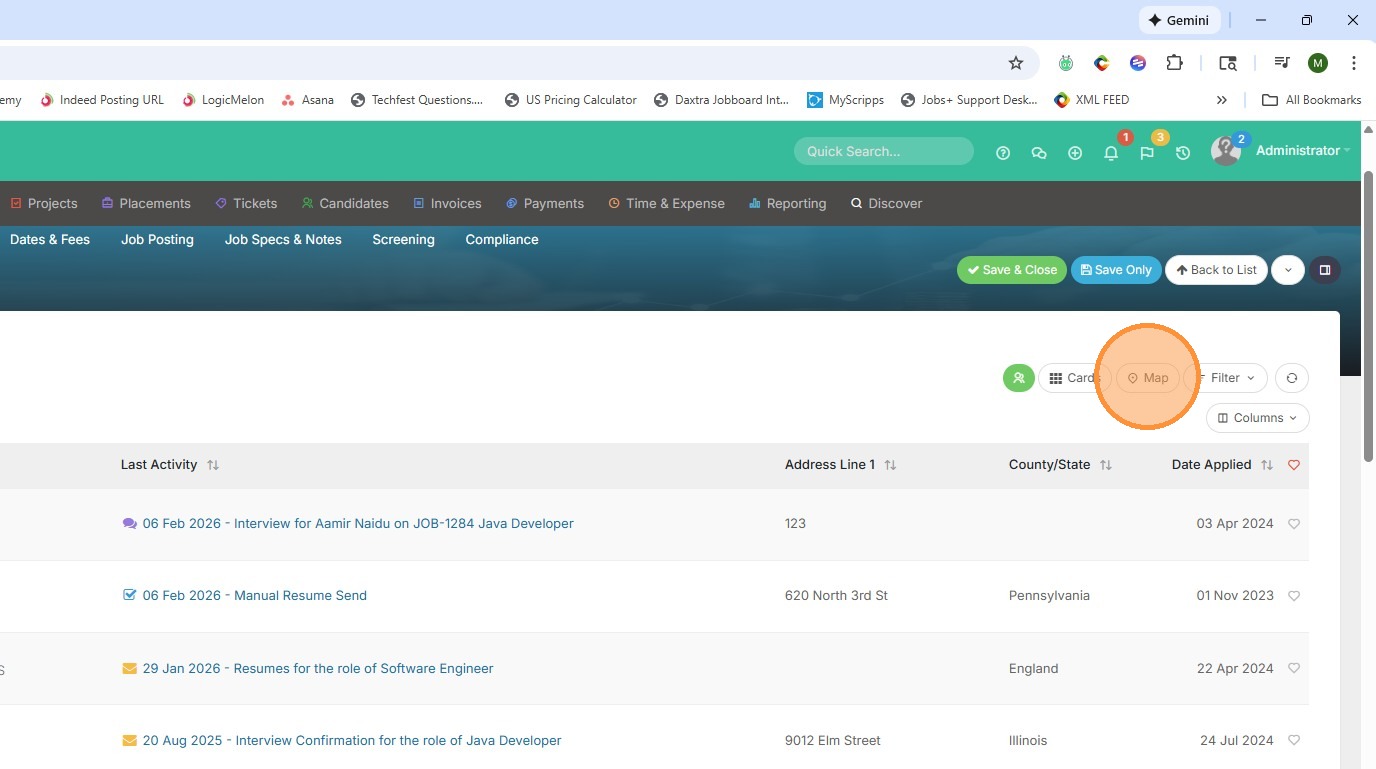Open the Chrome three-dot menu

coord(1353,63)
